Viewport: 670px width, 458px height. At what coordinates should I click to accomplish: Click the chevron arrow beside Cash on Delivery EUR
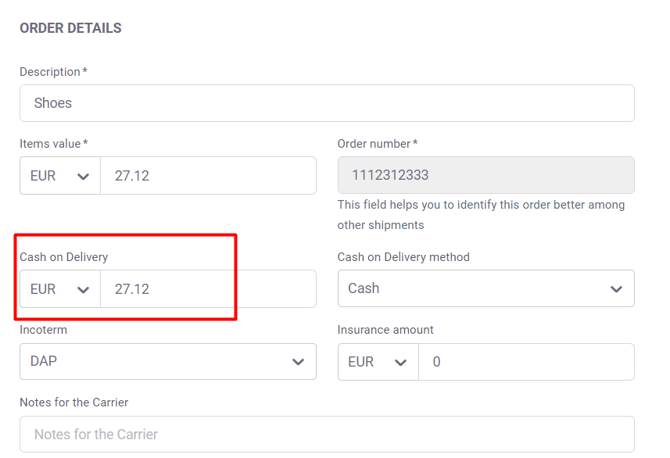[83, 290]
